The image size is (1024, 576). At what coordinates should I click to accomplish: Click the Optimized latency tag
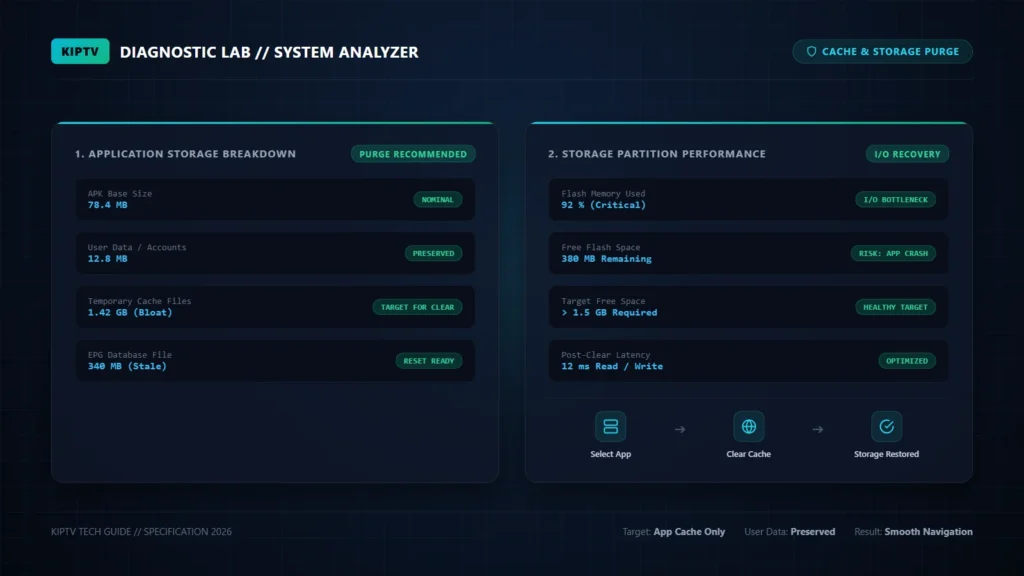click(x=906, y=360)
